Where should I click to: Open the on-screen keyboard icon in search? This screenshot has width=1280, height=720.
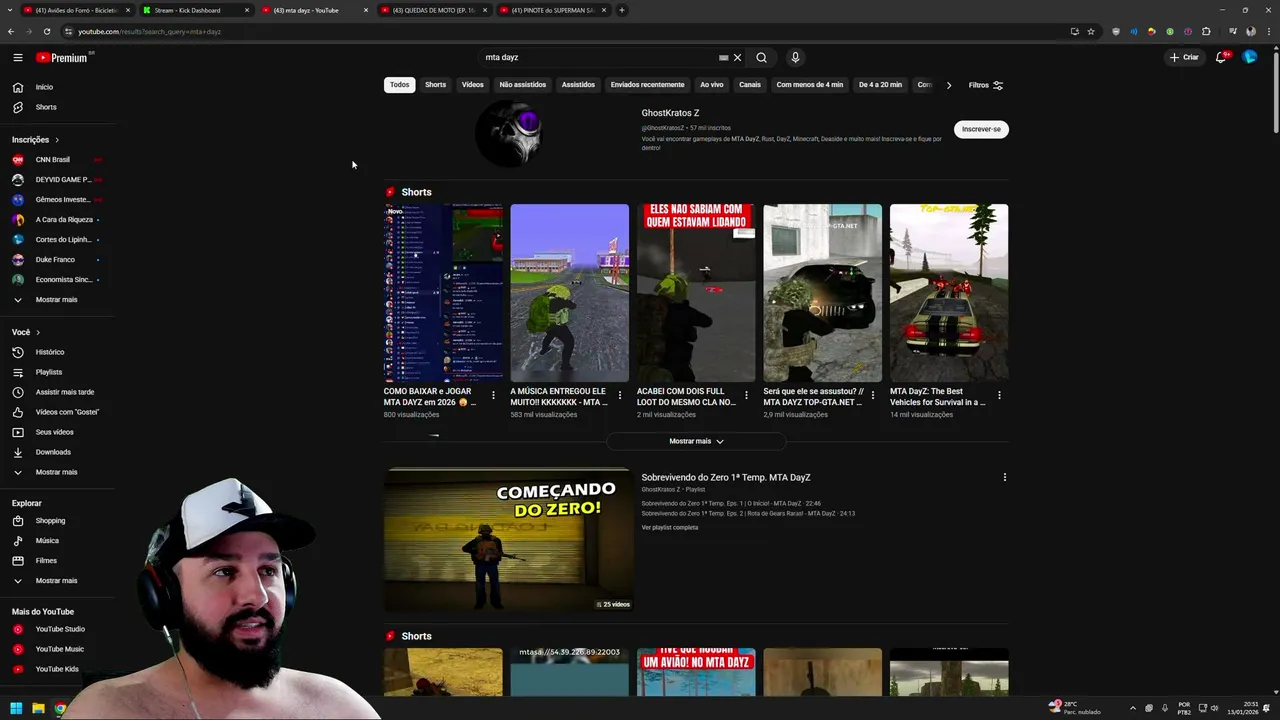723,57
